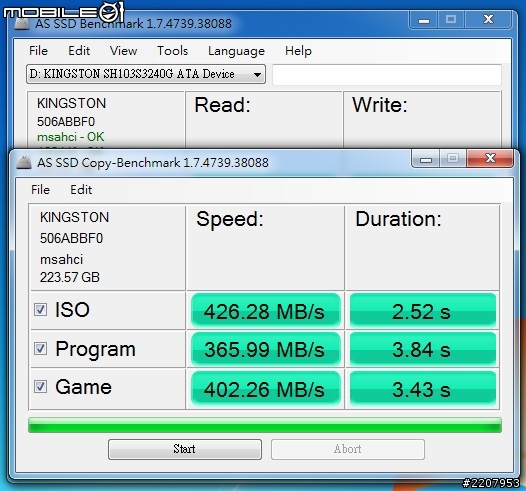Open Edit menu in Copy-Benchmark window
The height and width of the screenshot is (491, 526).
coord(81,189)
